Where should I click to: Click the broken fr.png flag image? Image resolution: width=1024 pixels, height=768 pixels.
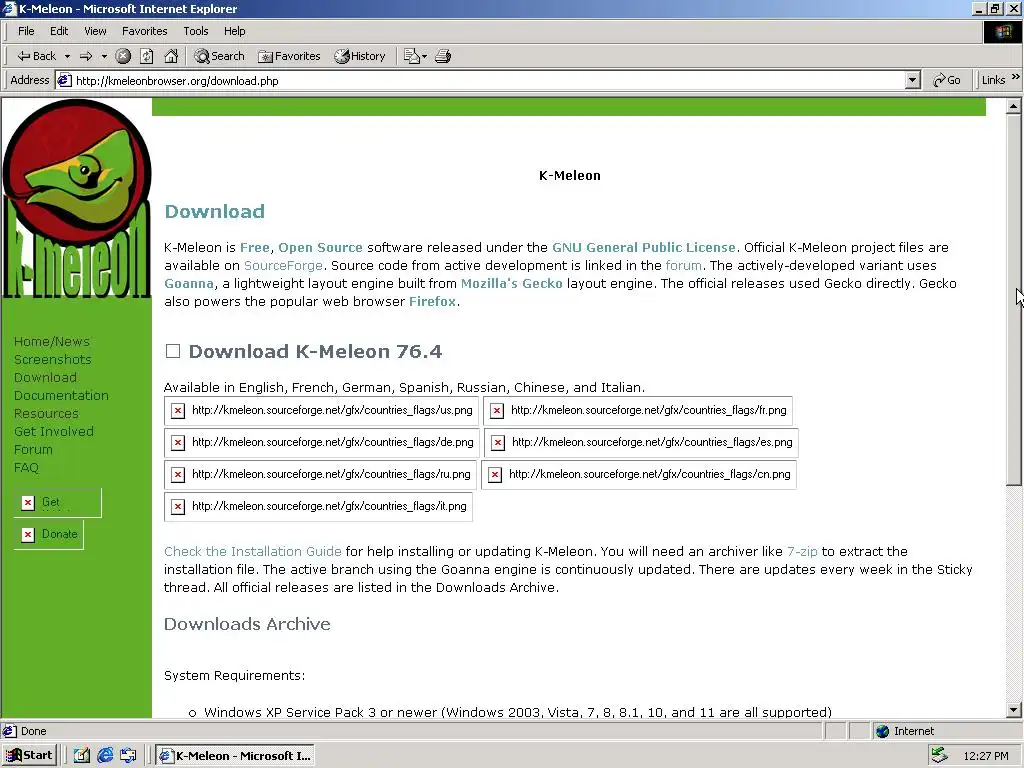[638, 410]
